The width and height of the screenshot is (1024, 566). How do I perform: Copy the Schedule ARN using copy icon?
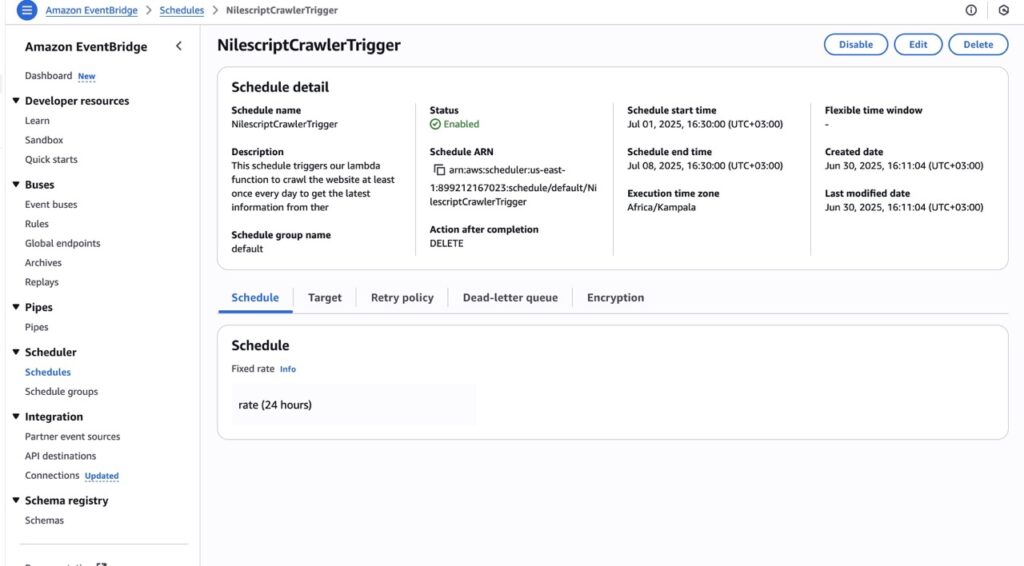click(439, 170)
